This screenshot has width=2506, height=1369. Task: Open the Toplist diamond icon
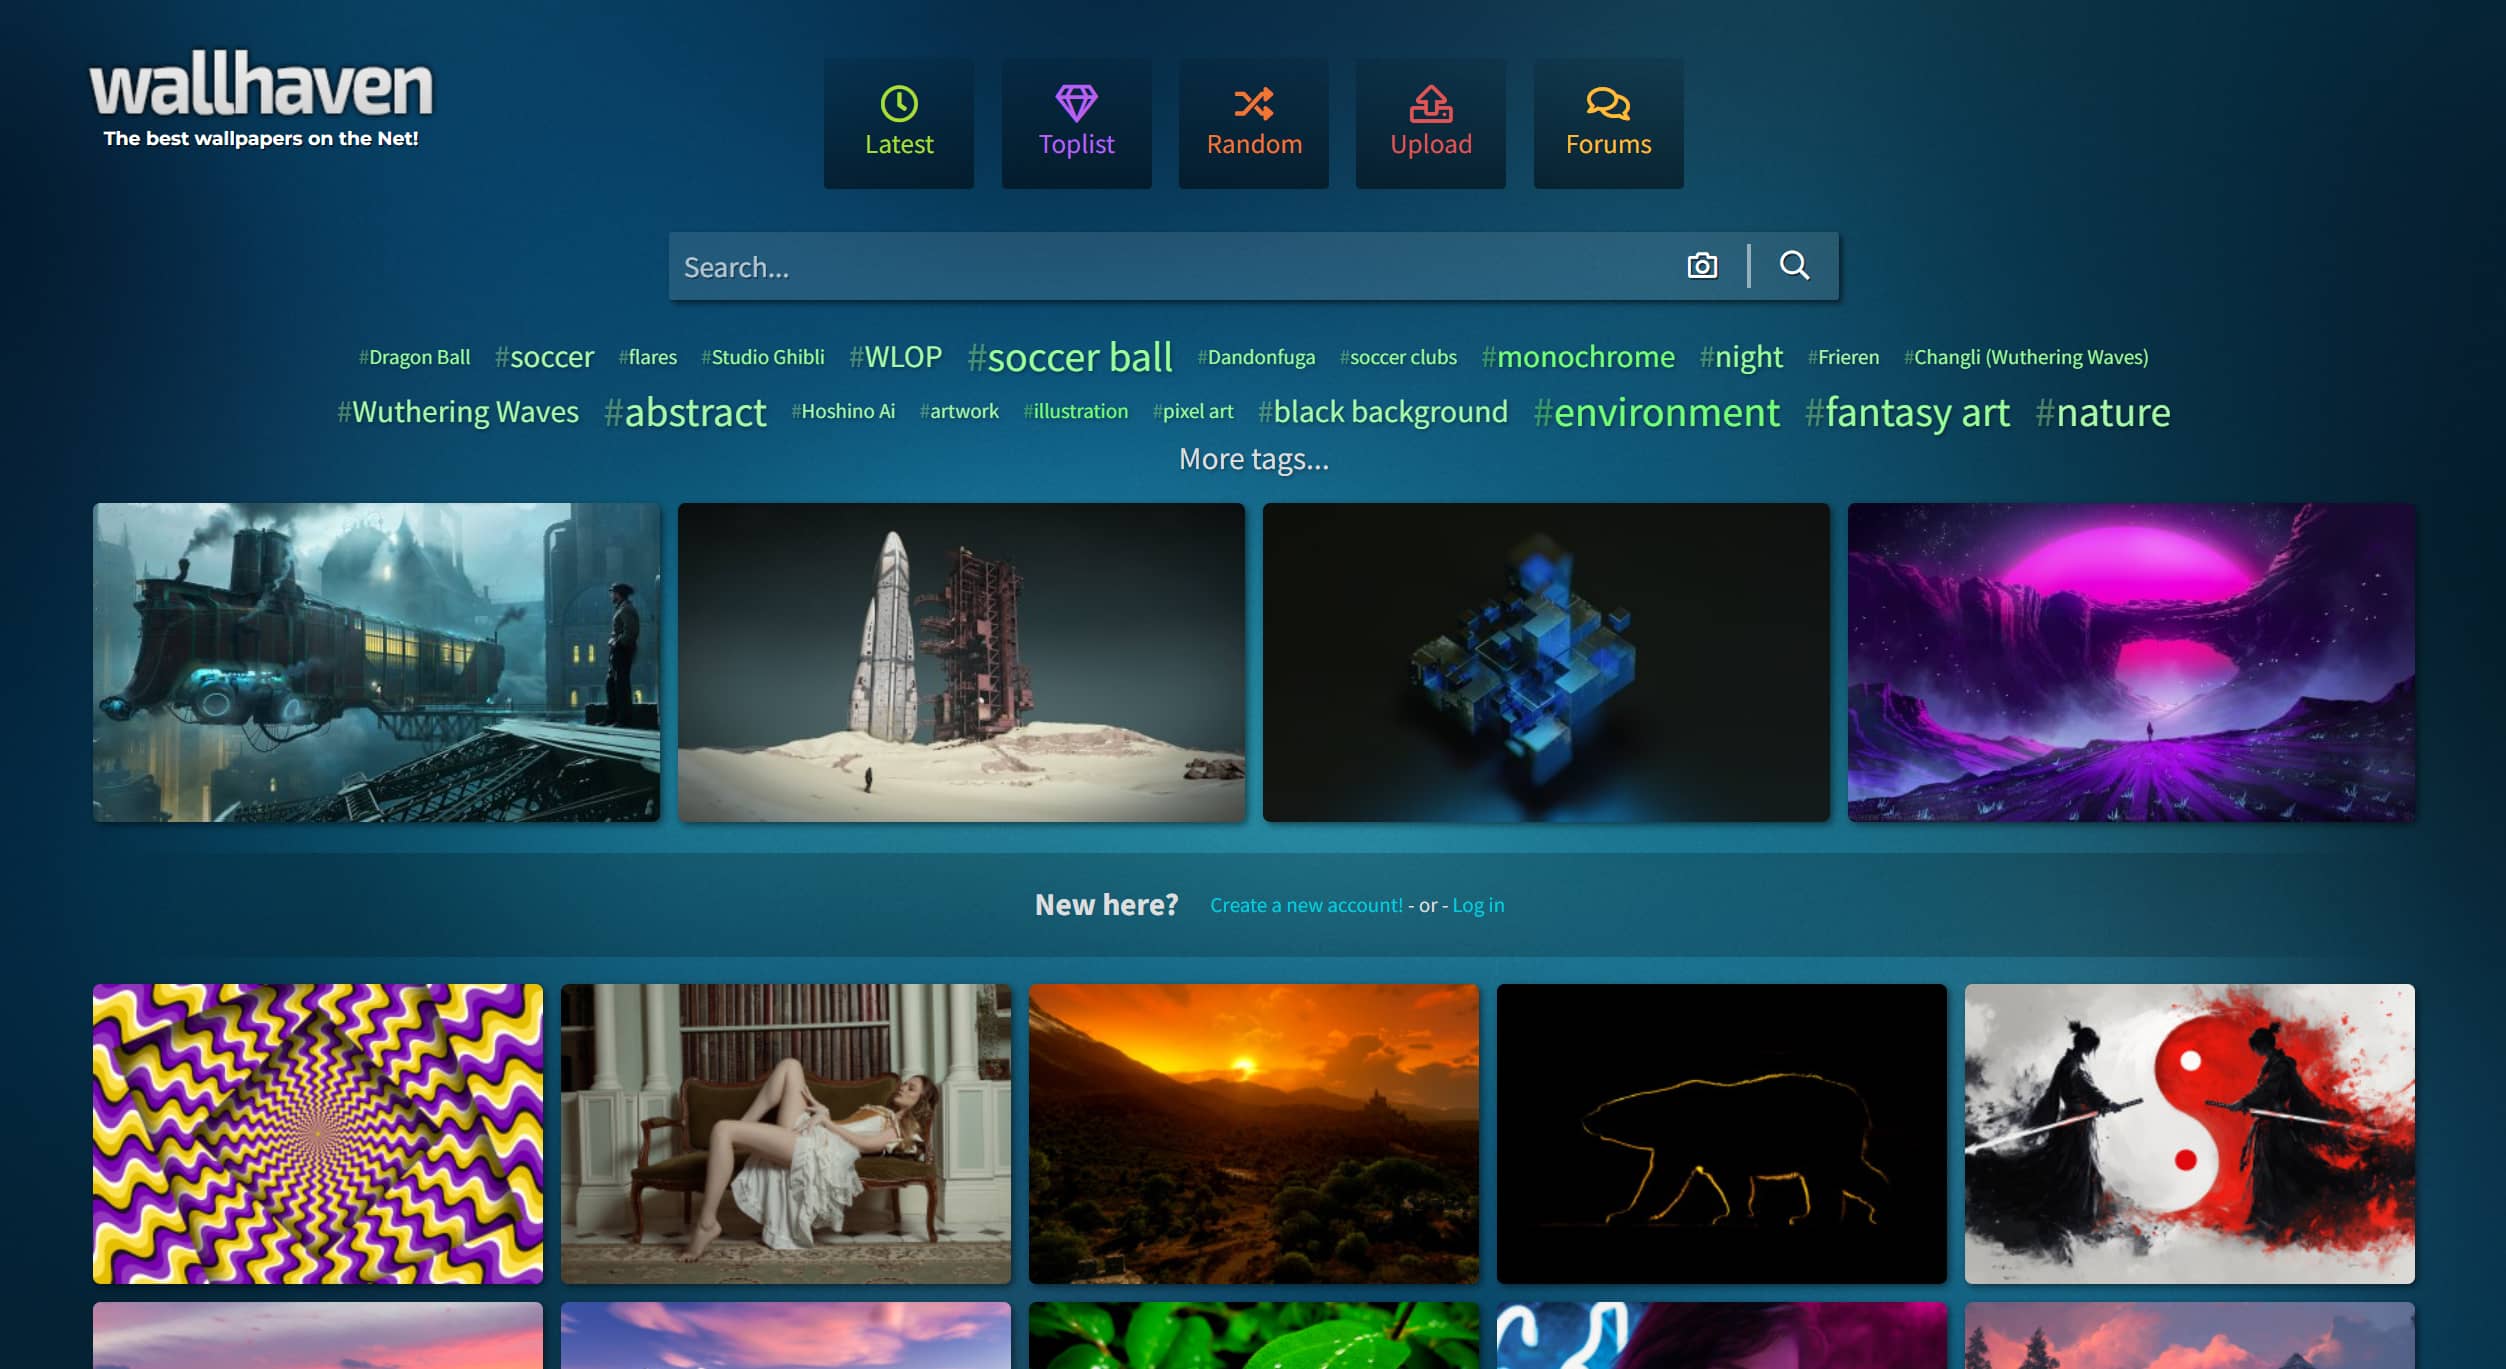tap(1076, 103)
